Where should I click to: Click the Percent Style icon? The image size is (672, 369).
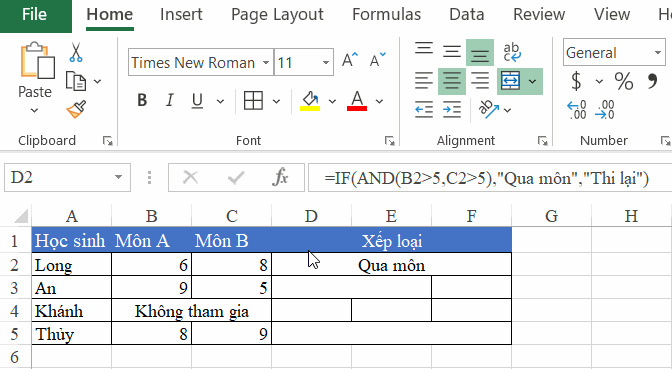point(624,81)
